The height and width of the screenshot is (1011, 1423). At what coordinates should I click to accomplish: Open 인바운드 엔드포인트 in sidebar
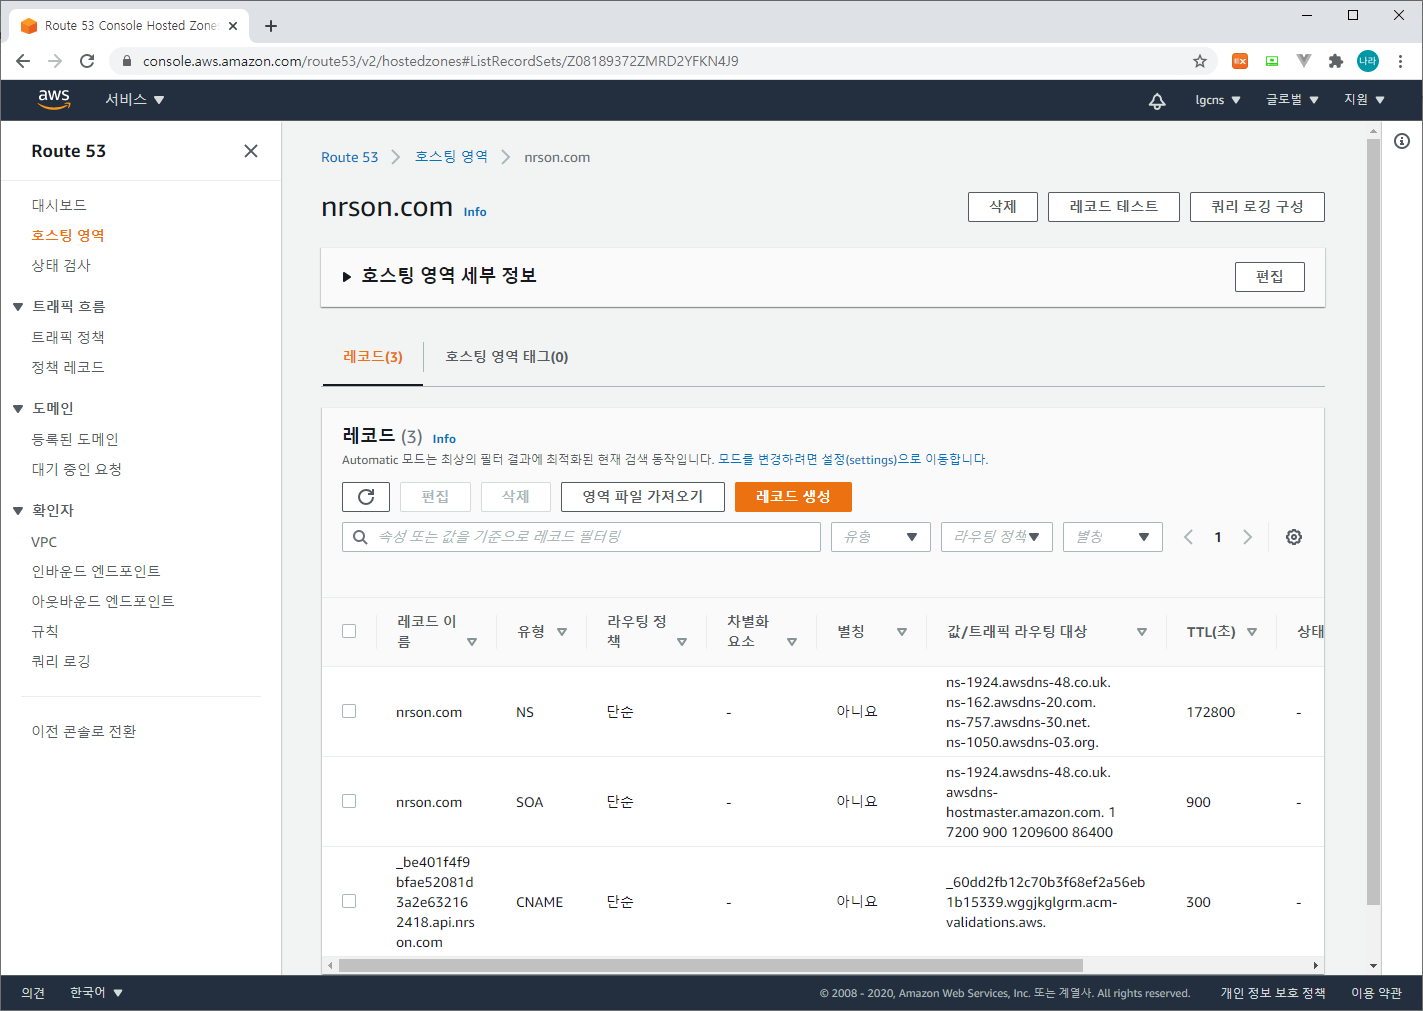(96, 571)
